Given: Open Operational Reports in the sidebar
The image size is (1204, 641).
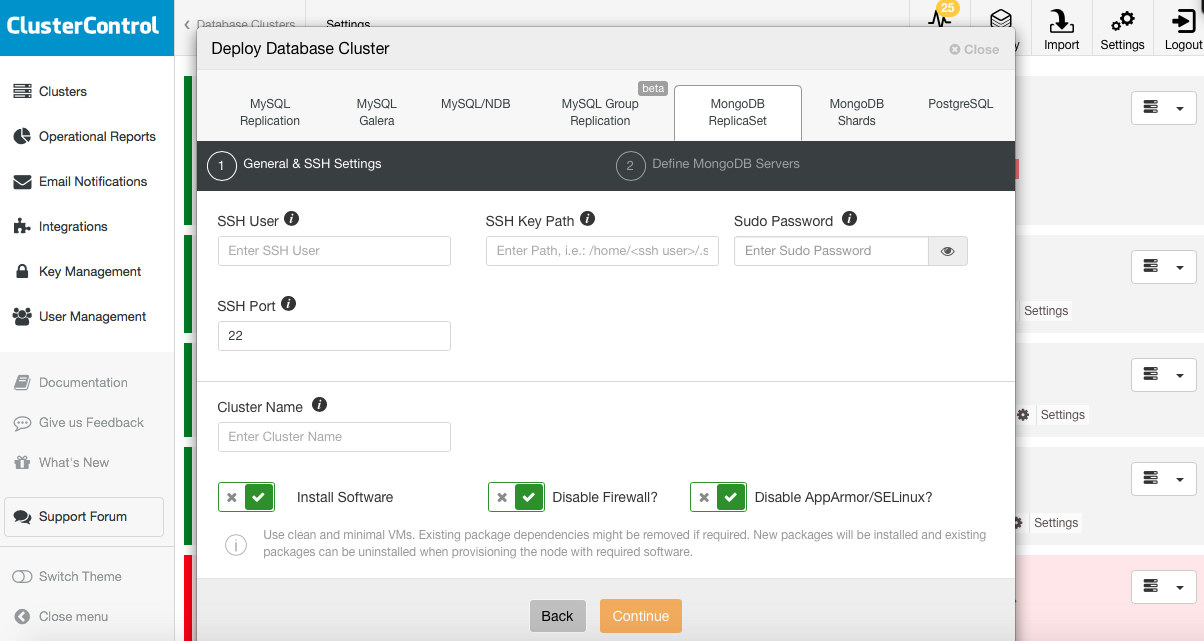Looking at the screenshot, I should pos(84,137).
